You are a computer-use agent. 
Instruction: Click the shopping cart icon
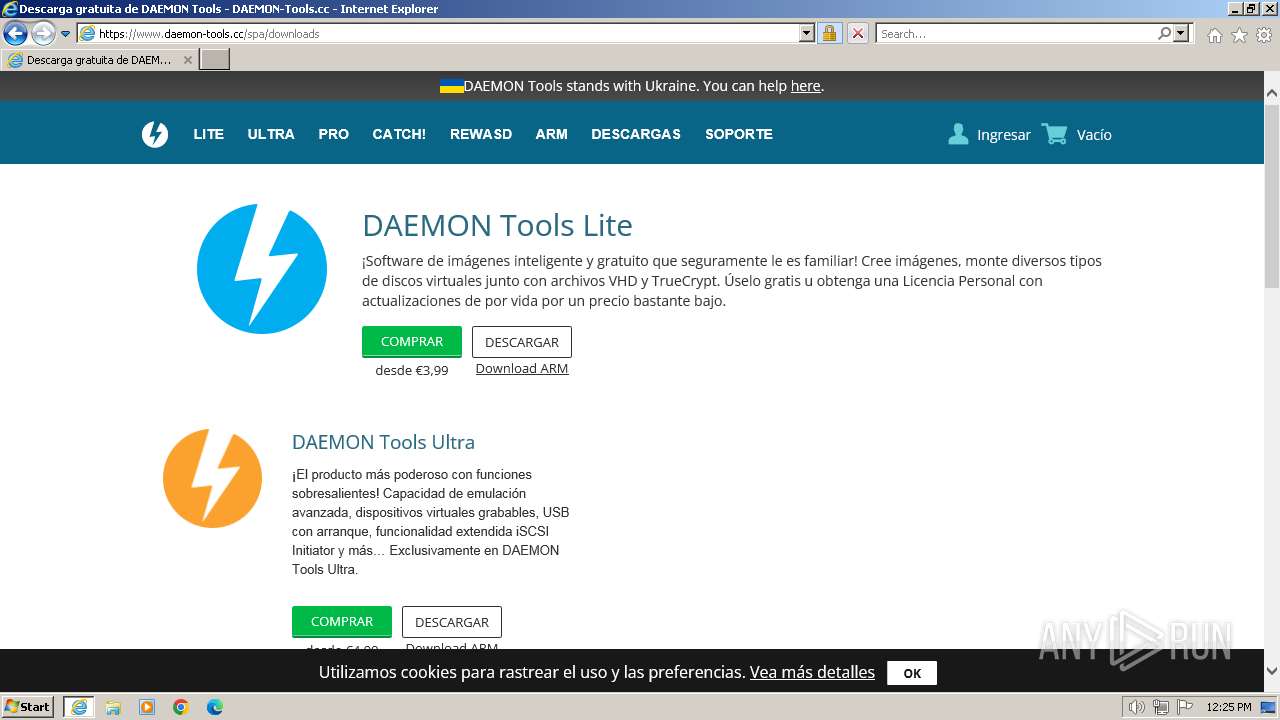pos(1055,134)
